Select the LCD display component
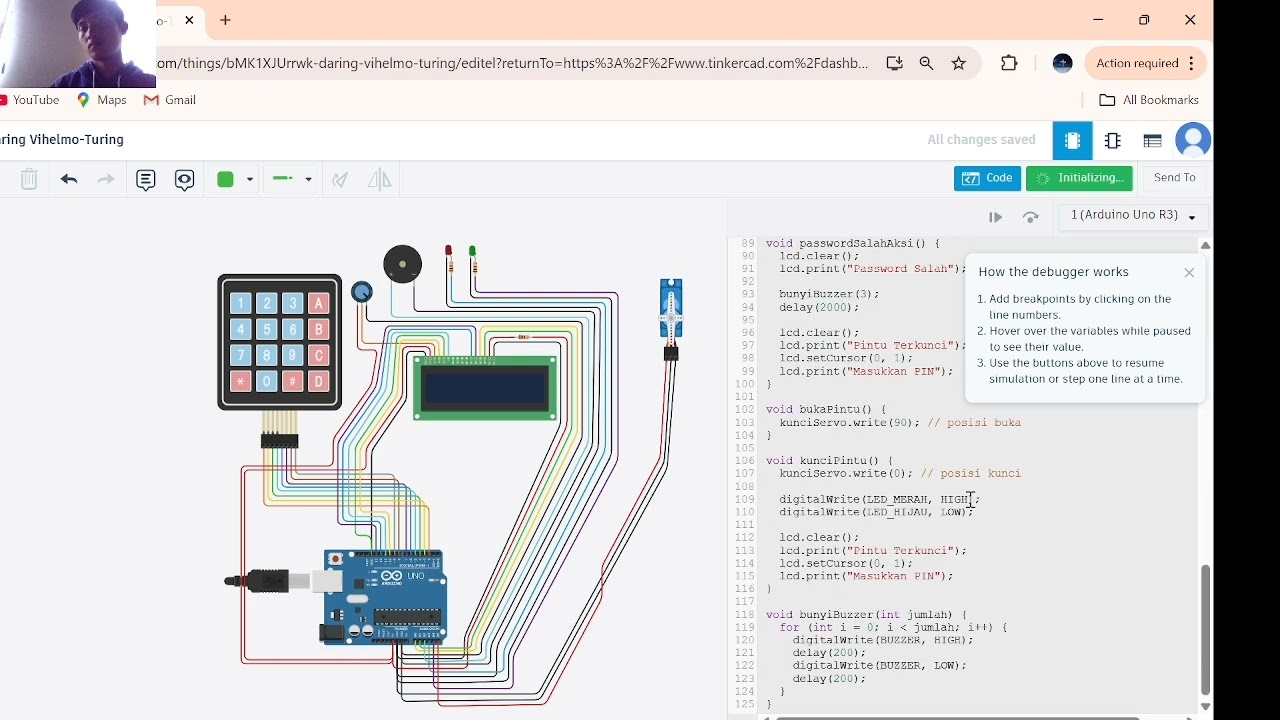Screen dimensions: 1280x720 [486, 387]
